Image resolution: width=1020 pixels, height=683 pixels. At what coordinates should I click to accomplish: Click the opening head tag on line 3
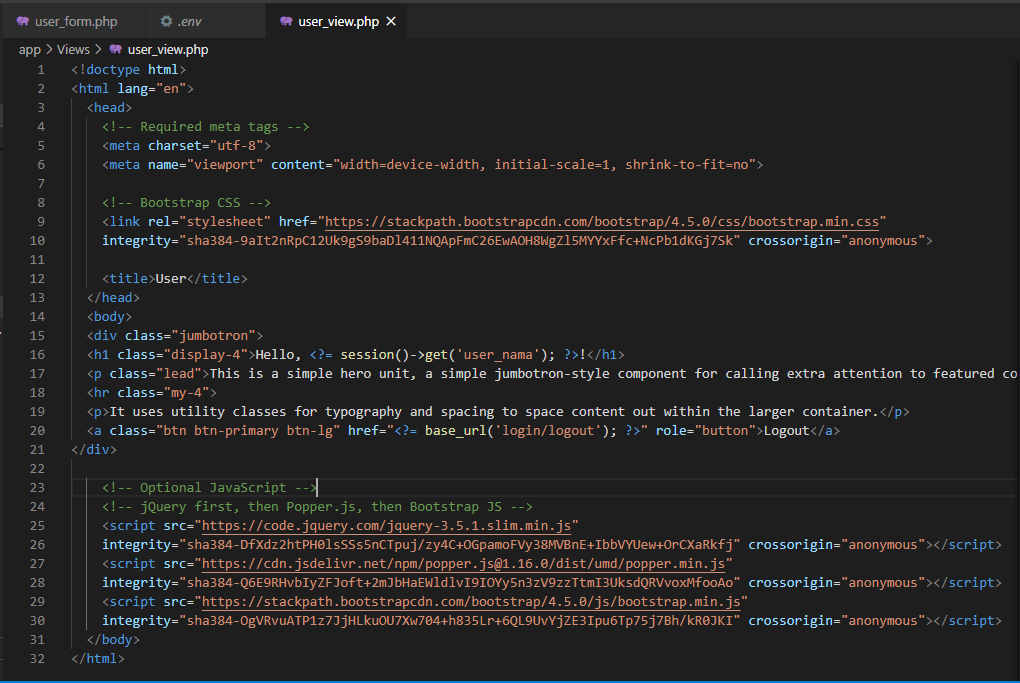109,107
